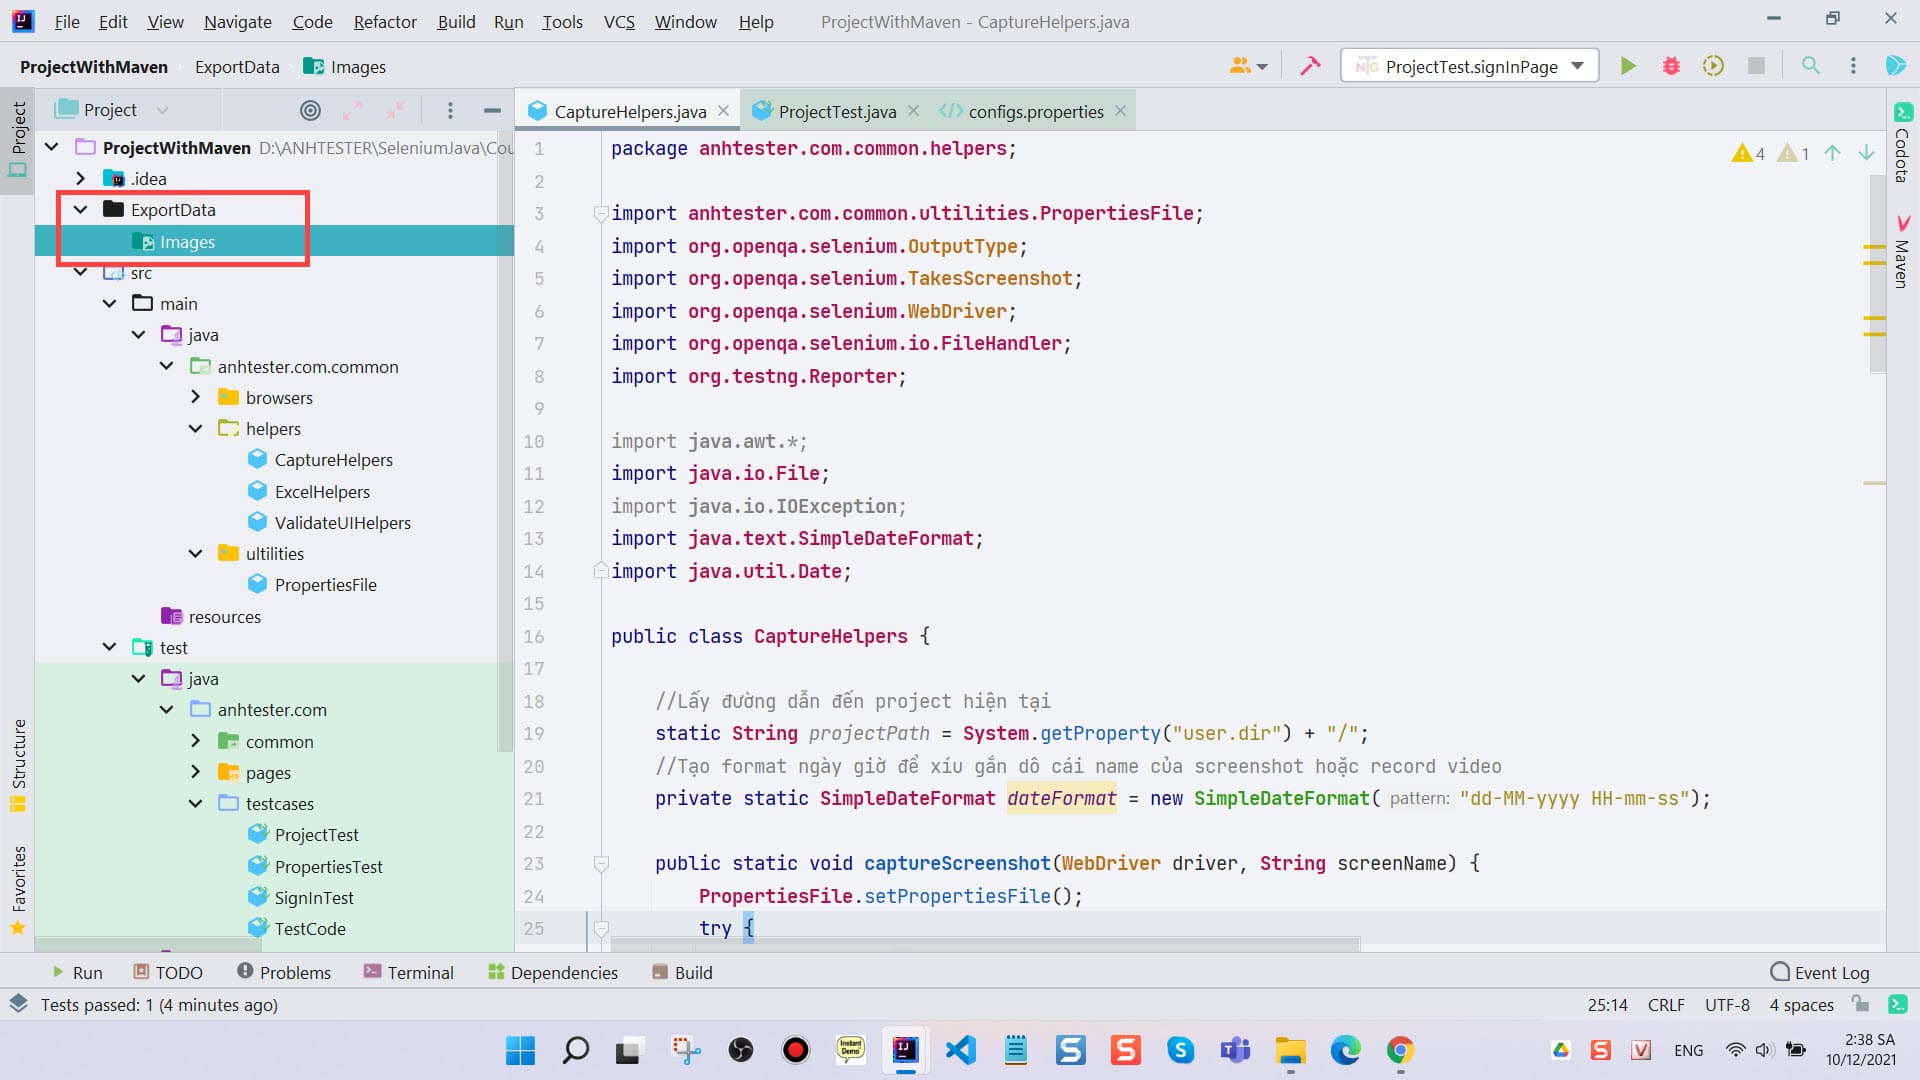Image resolution: width=1920 pixels, height=1080 pixels.
Task: Open the VCS menu
Action: tap(619, 22)
